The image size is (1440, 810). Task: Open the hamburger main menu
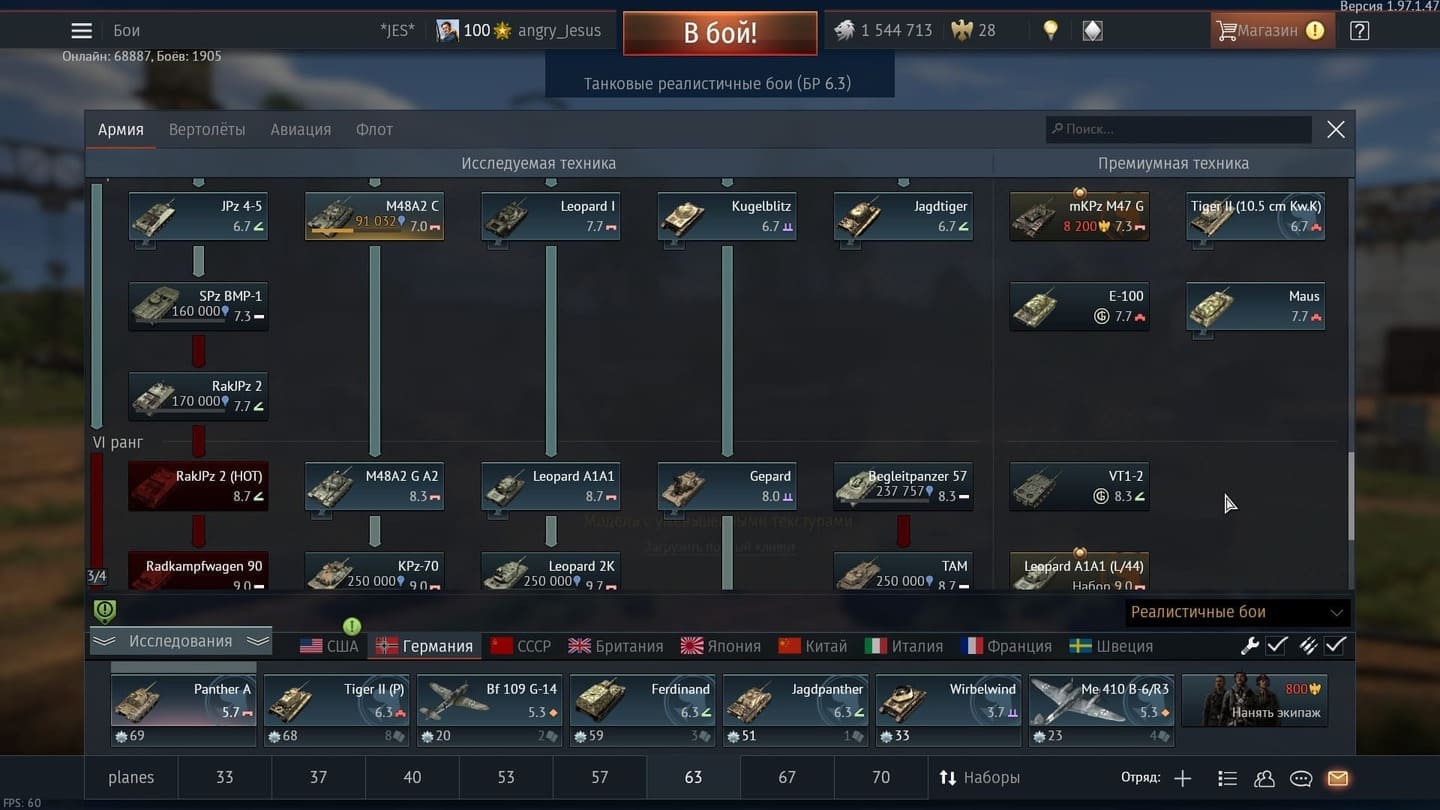82,31
